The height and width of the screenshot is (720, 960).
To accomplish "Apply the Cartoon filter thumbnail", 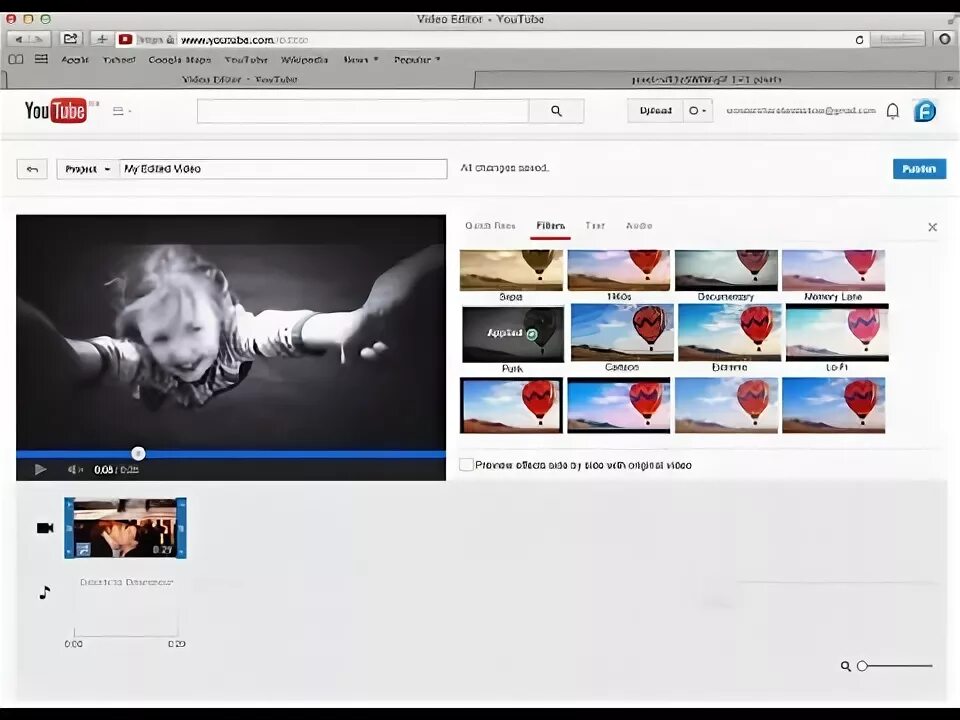I will 622,332.
